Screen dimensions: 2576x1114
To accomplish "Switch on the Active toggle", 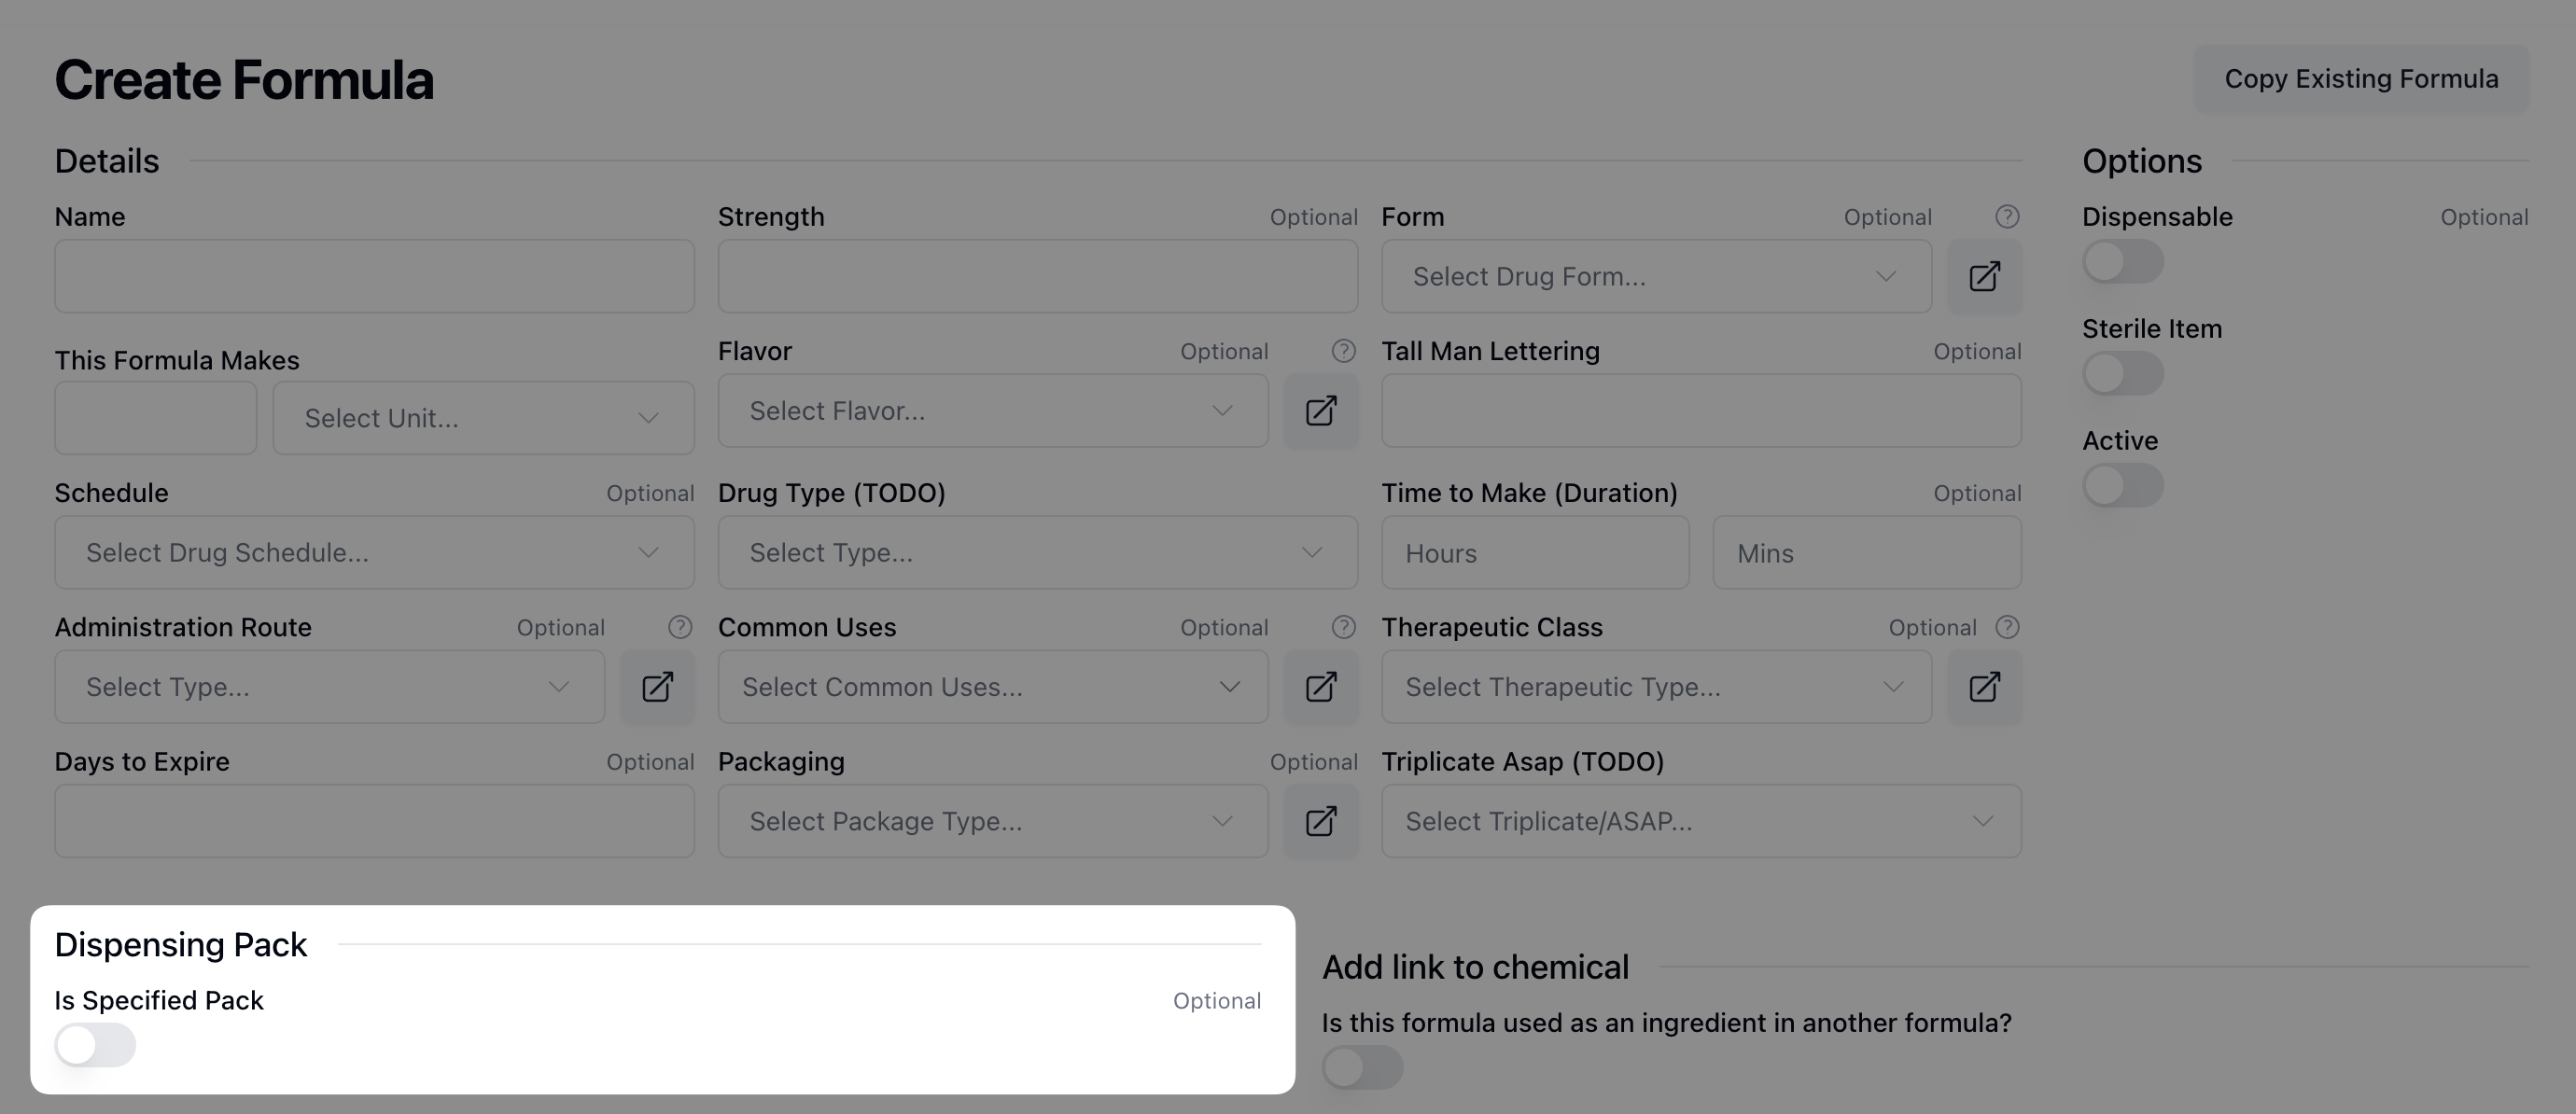I will coord(2122,486).
